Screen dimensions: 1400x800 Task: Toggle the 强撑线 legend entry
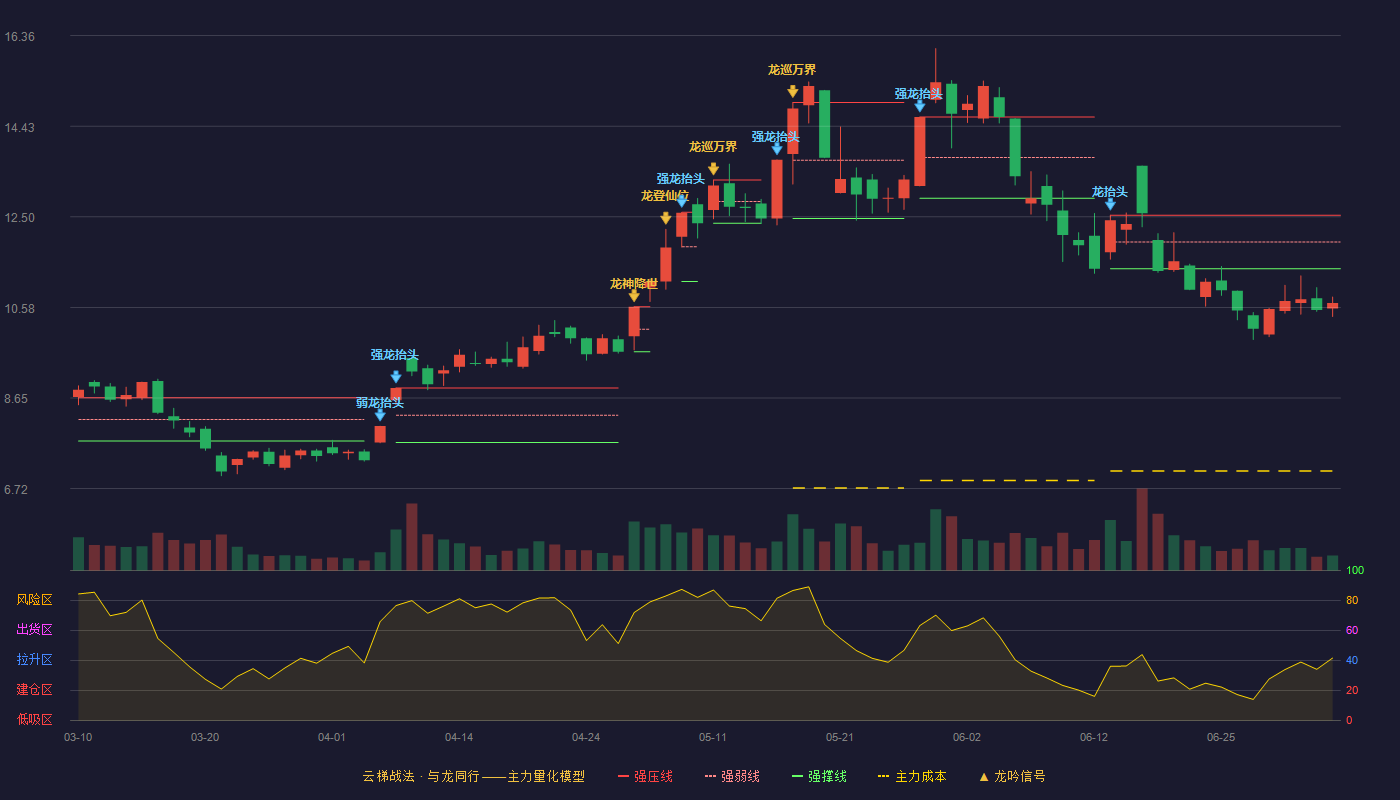click(x=819, y=776)
